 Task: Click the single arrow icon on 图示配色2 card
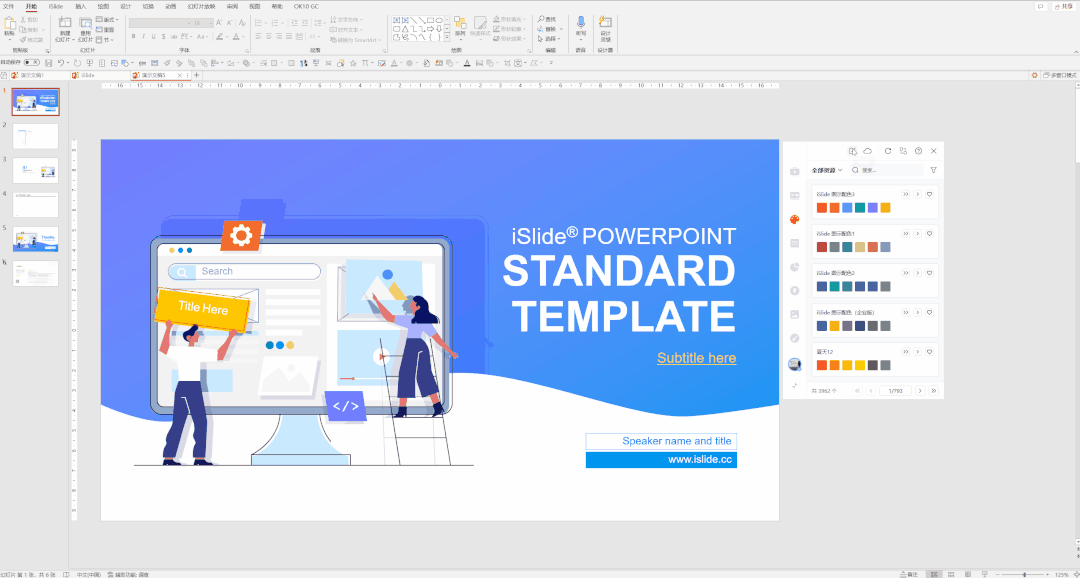[x=917, y=273]
